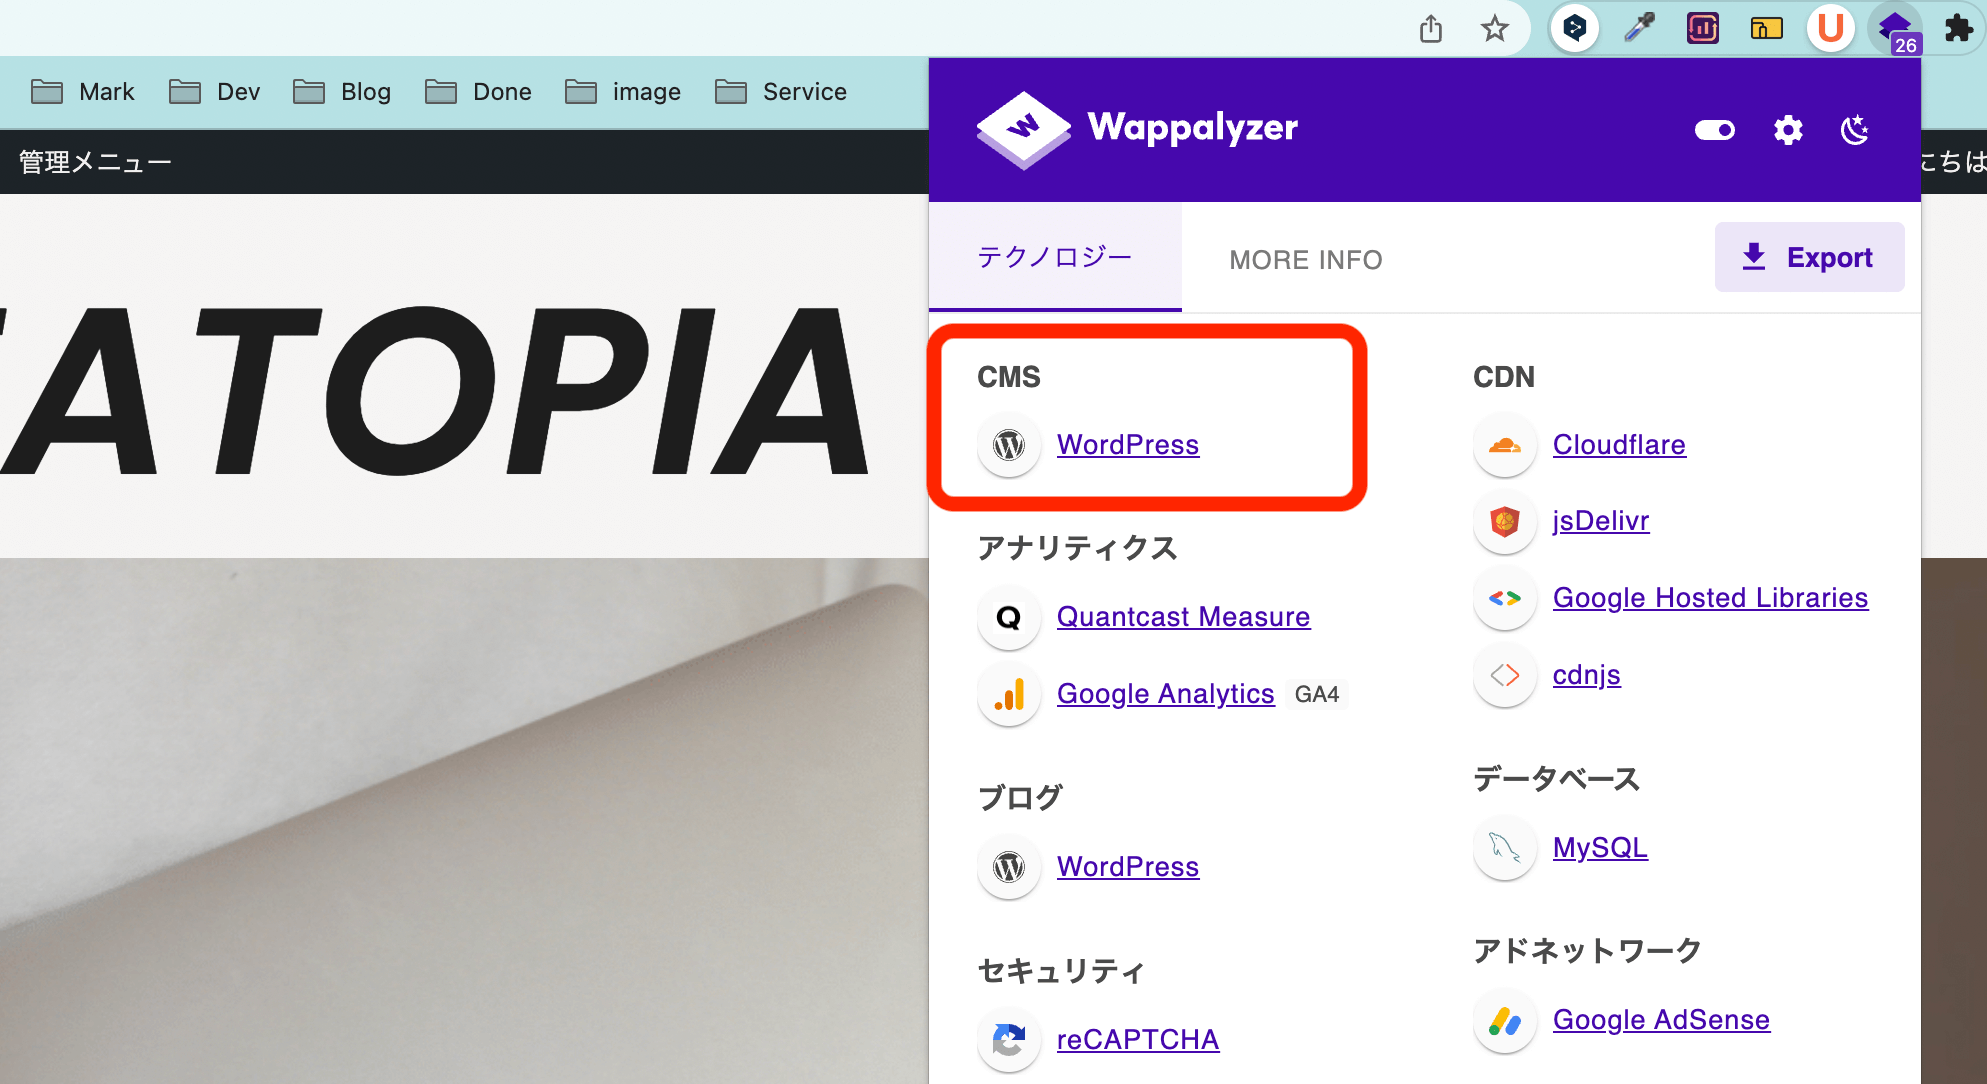Enable dark mode via moon icon
The image size is (1987, 1084).
(1855, 130)
